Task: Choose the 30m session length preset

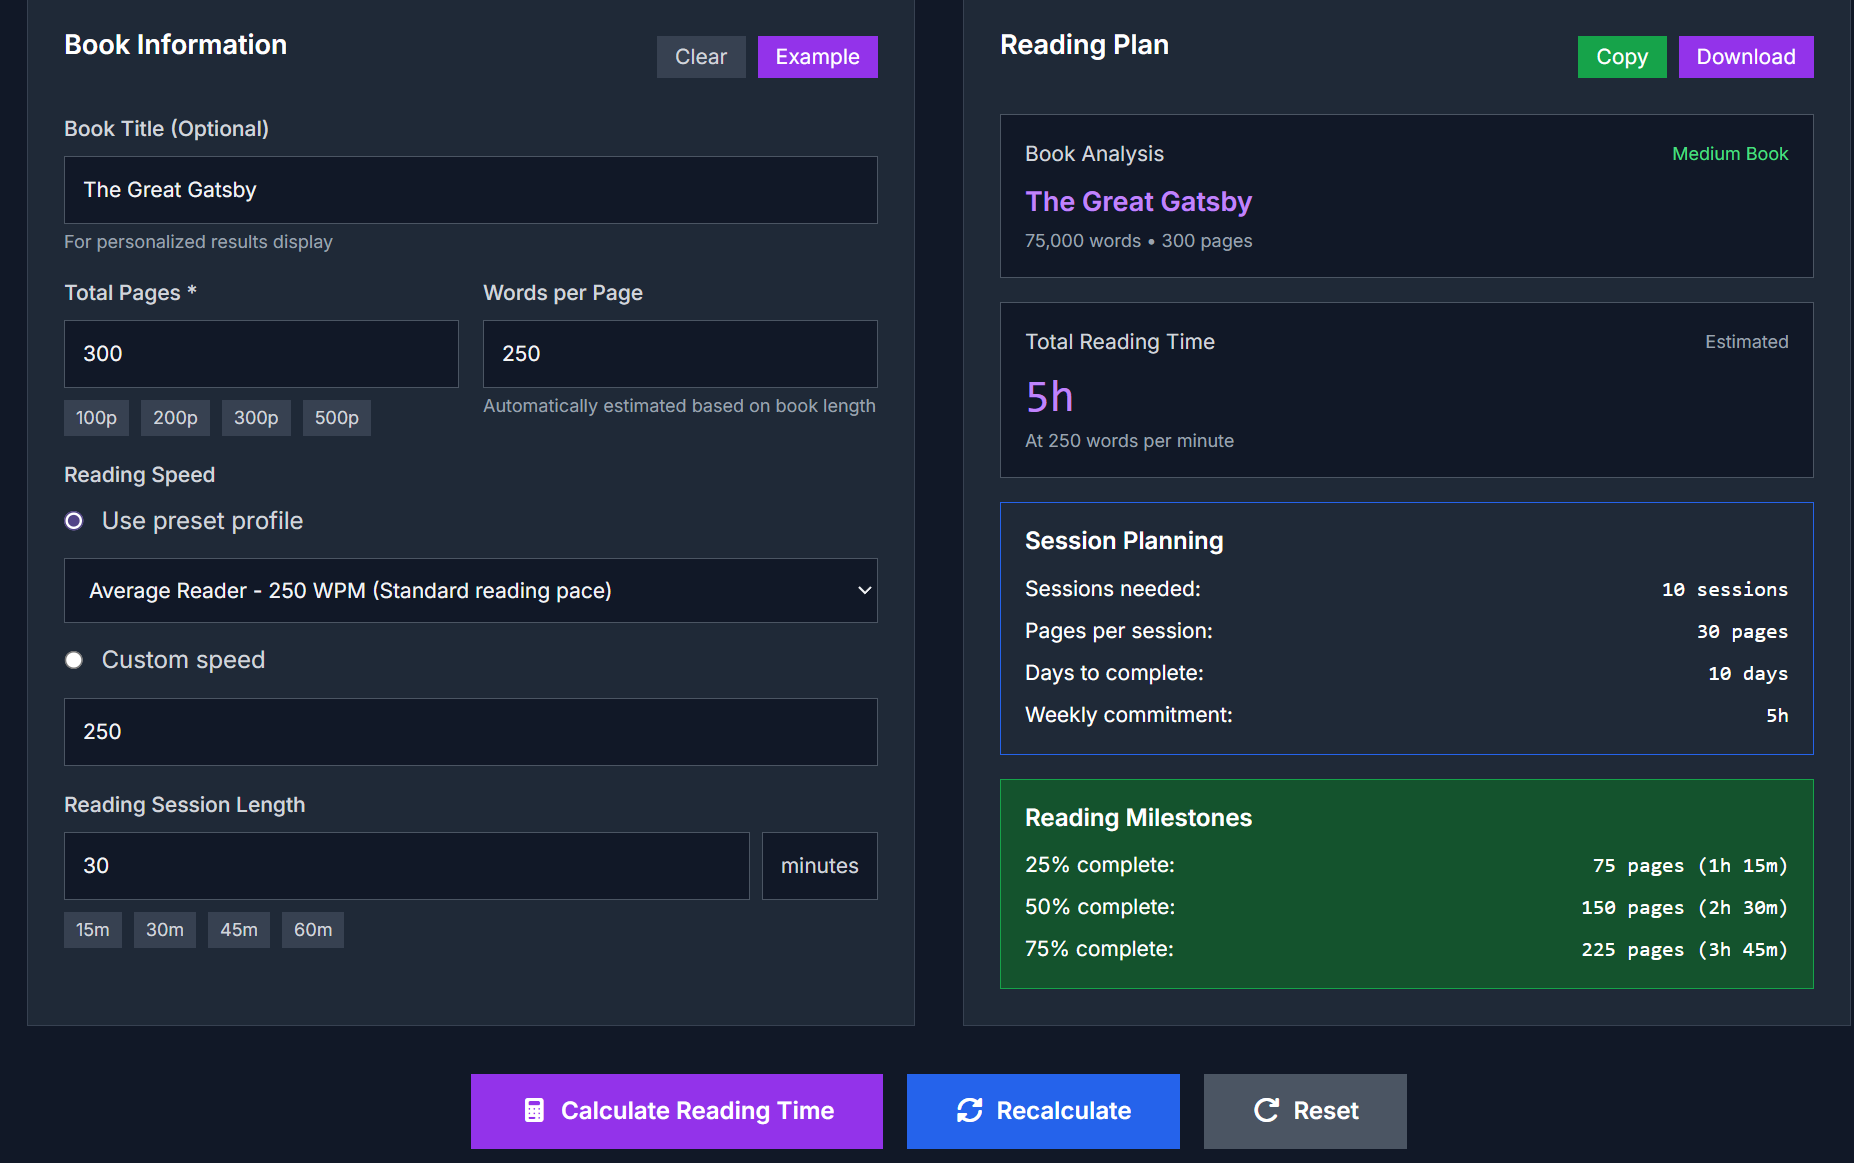Action: (165, 930)
